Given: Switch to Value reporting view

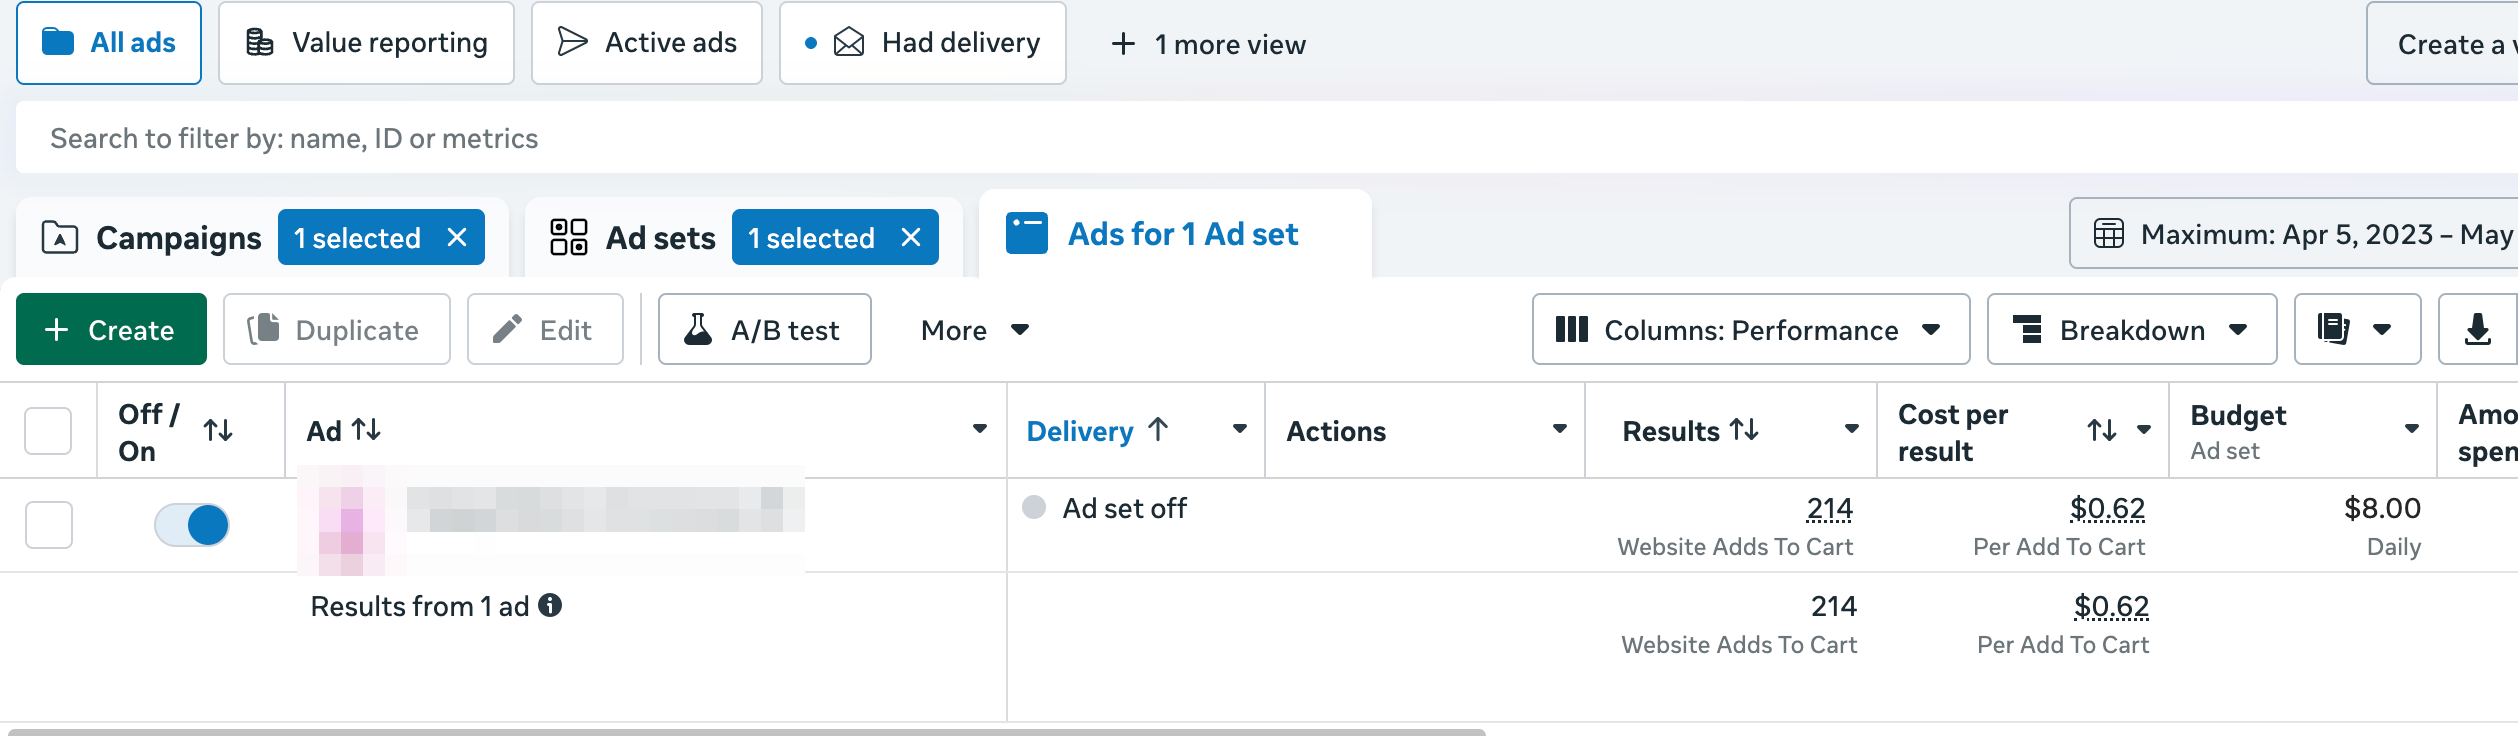Looking at the screenshot, I should click(366, 43).
